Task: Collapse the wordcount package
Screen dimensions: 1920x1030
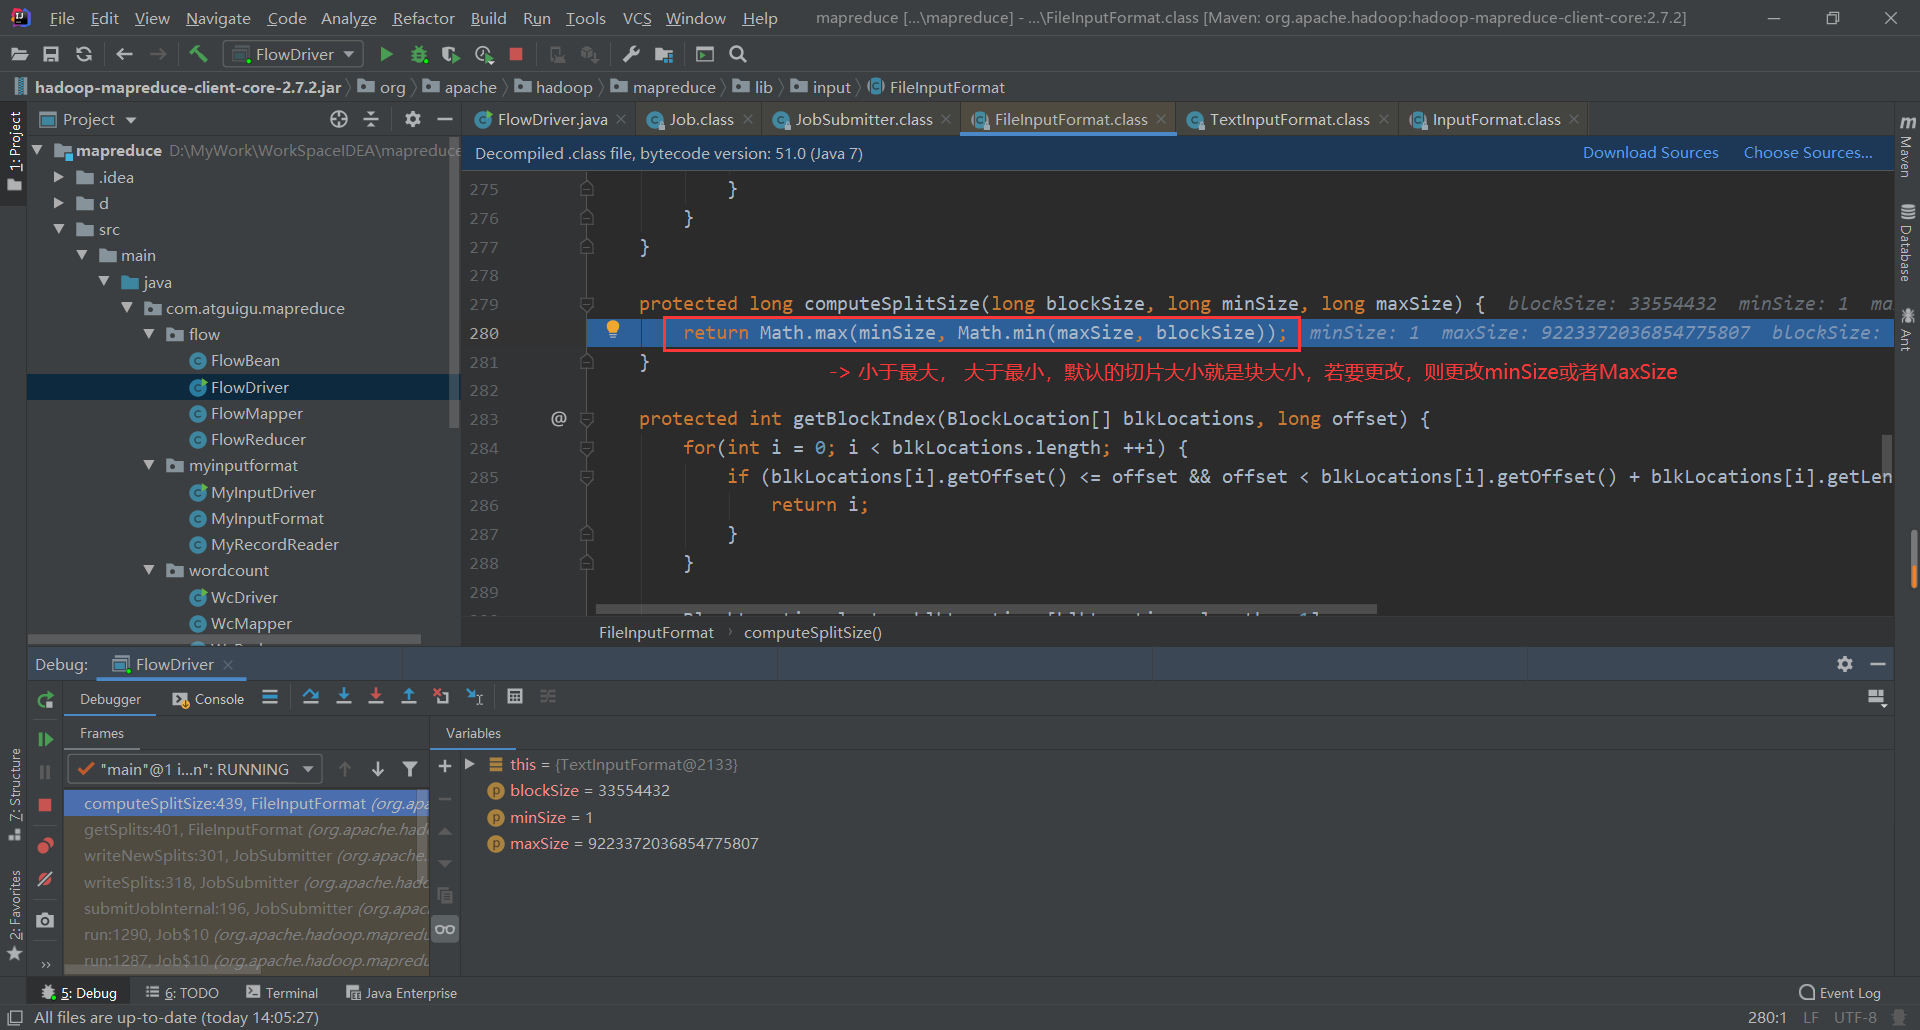Action: (x=149, y=570)
